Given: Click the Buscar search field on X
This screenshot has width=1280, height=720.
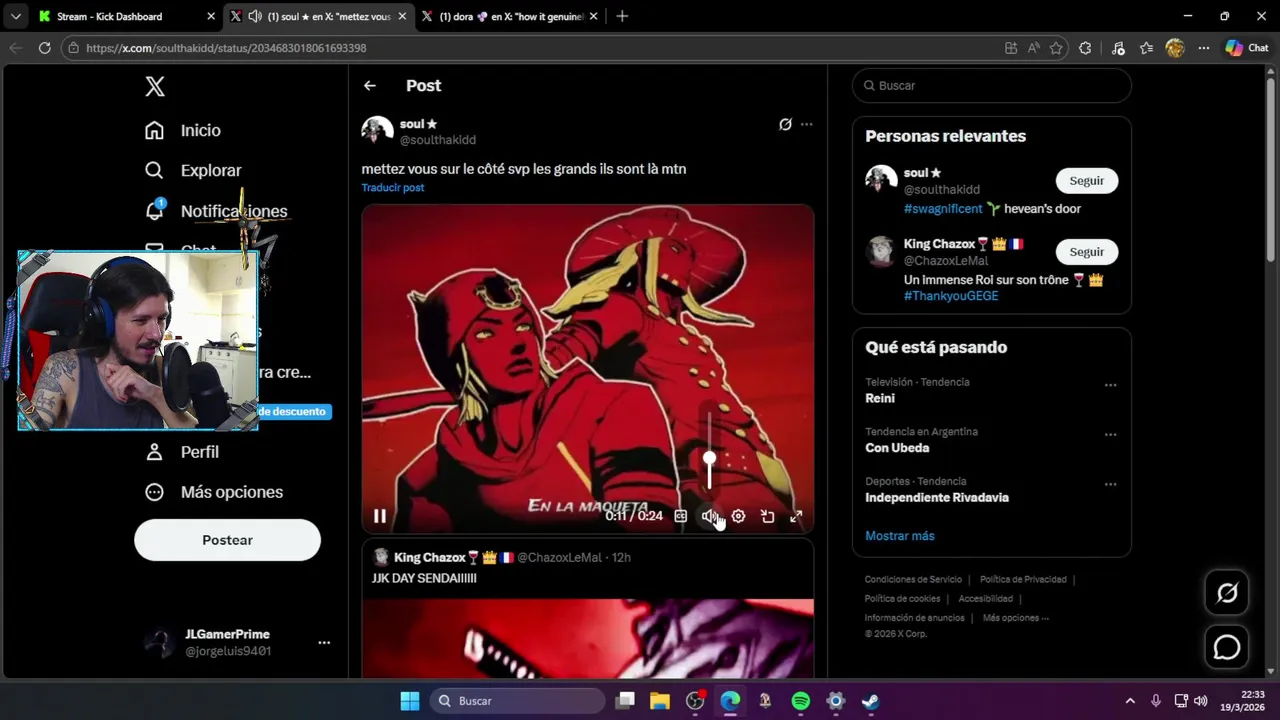Looking at the screenshot, I should tap(992, 86).
